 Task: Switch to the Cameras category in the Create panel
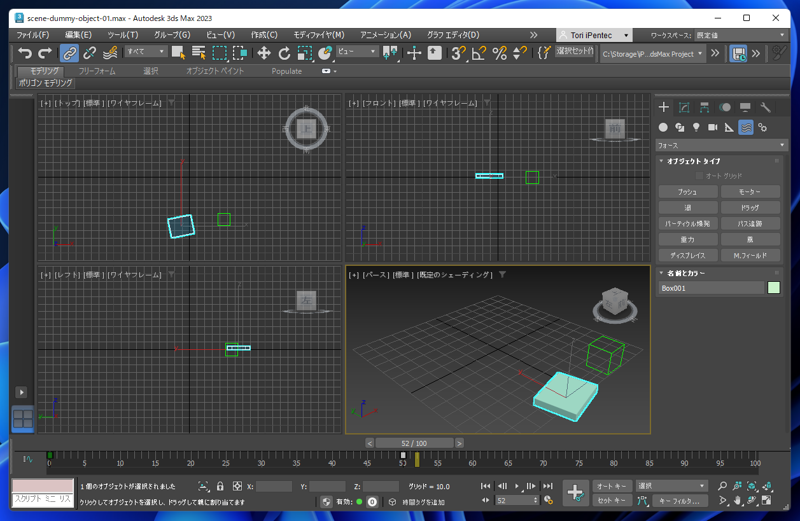tap(712, 128)
